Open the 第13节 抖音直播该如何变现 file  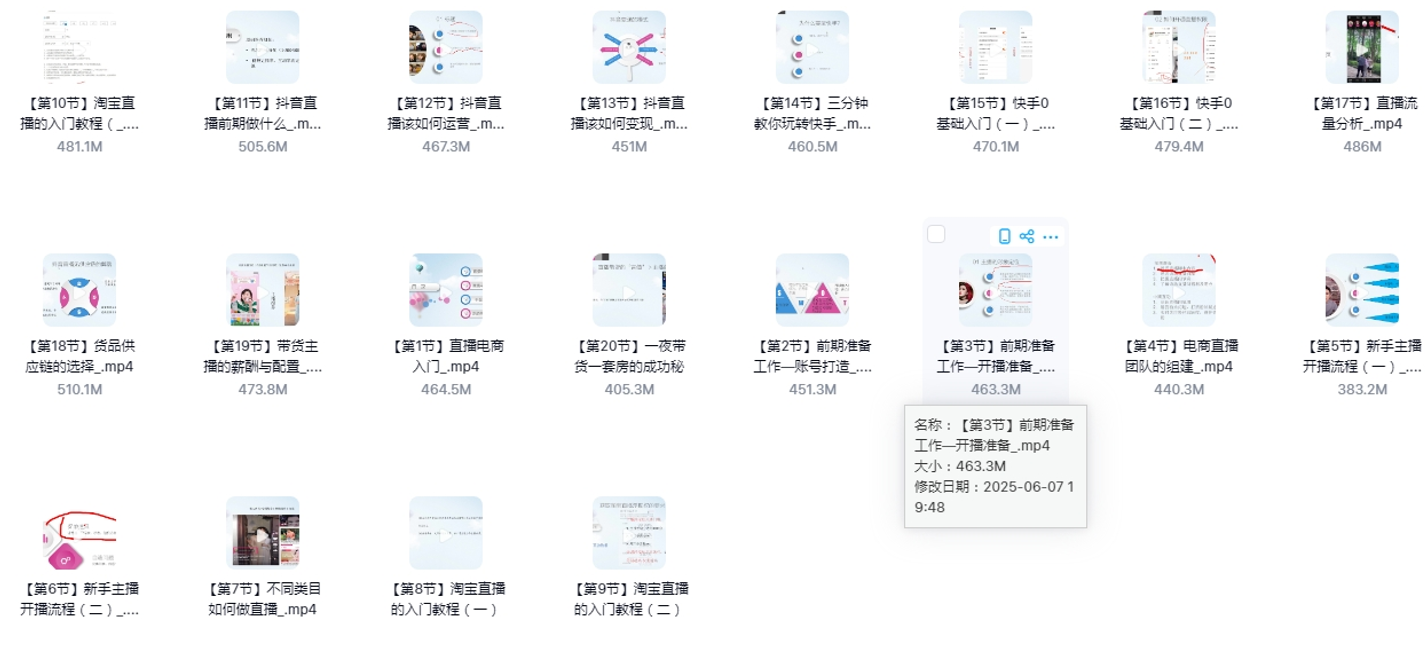point(629,47)
